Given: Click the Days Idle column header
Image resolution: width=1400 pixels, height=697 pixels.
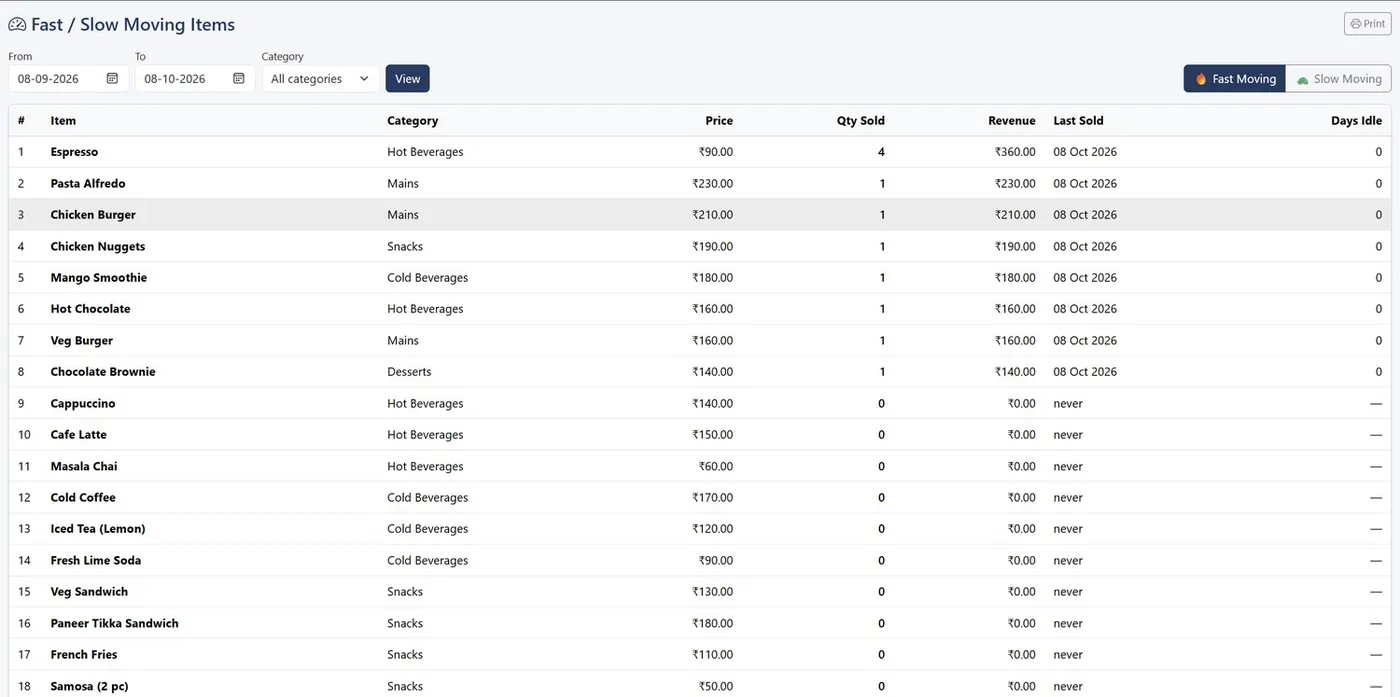Looking at the screenshot, I should (1357, 120).
